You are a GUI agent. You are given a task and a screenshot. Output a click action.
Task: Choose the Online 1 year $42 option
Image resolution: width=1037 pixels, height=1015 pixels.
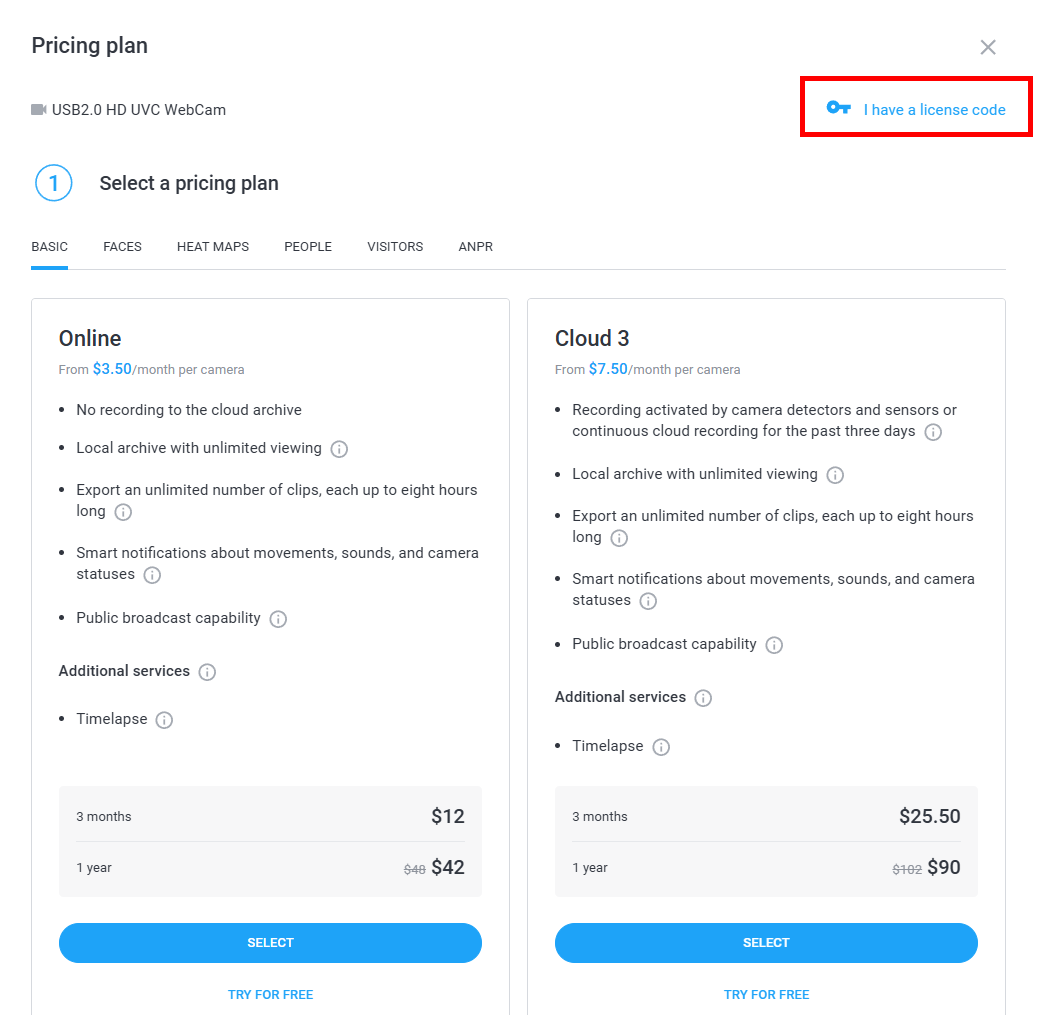click(270, 868)
